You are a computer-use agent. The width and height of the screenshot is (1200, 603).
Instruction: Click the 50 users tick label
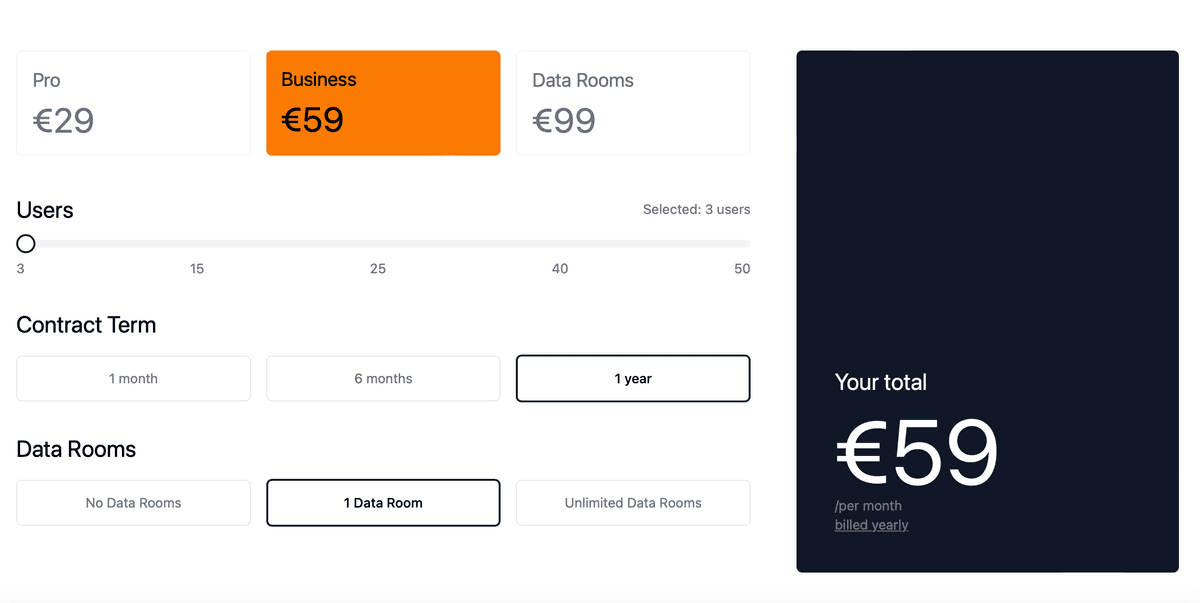pos(742,268)
